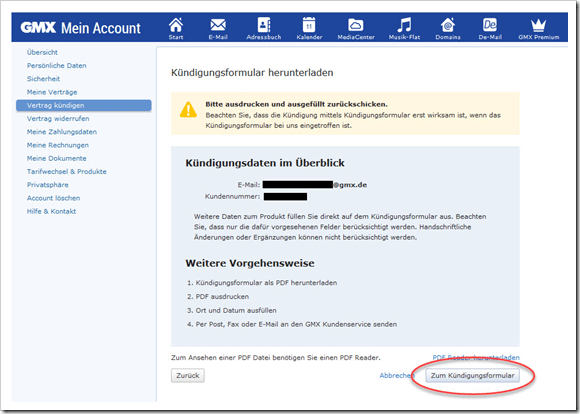Open Meine Zahlungsdaten in sidebar
Screen dimensions: 580x414
click(62, 132)
